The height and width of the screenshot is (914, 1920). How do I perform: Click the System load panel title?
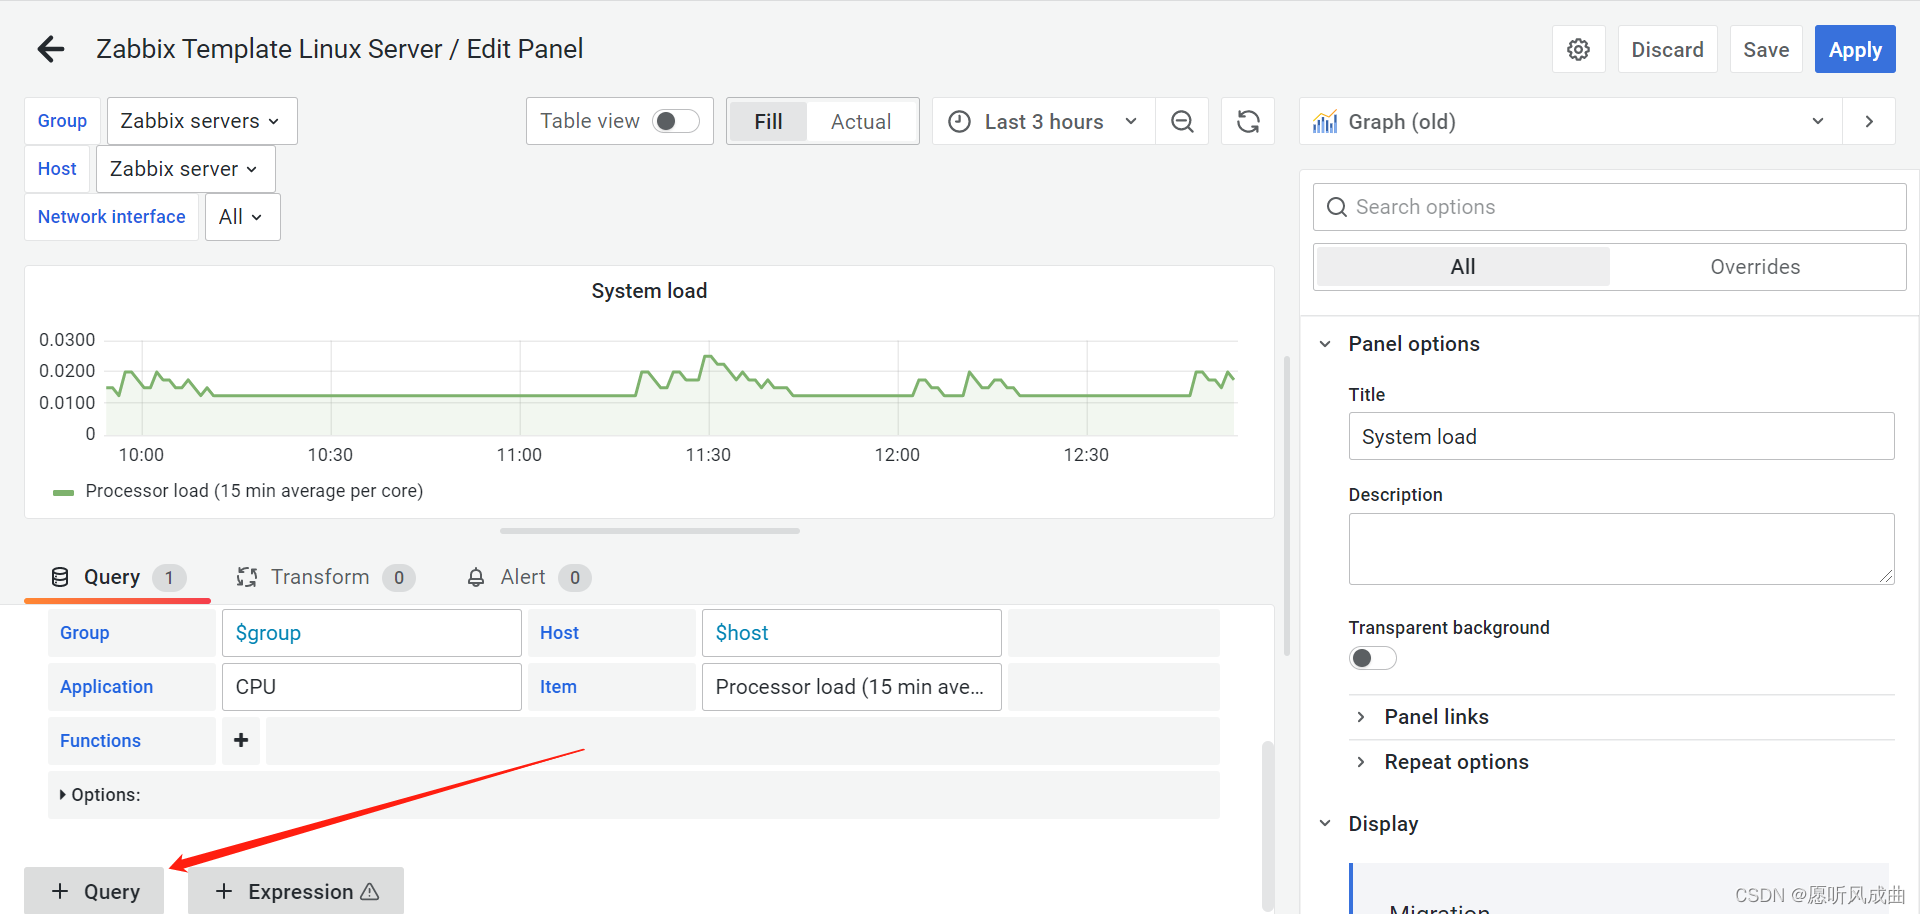(x=649, y=291)
